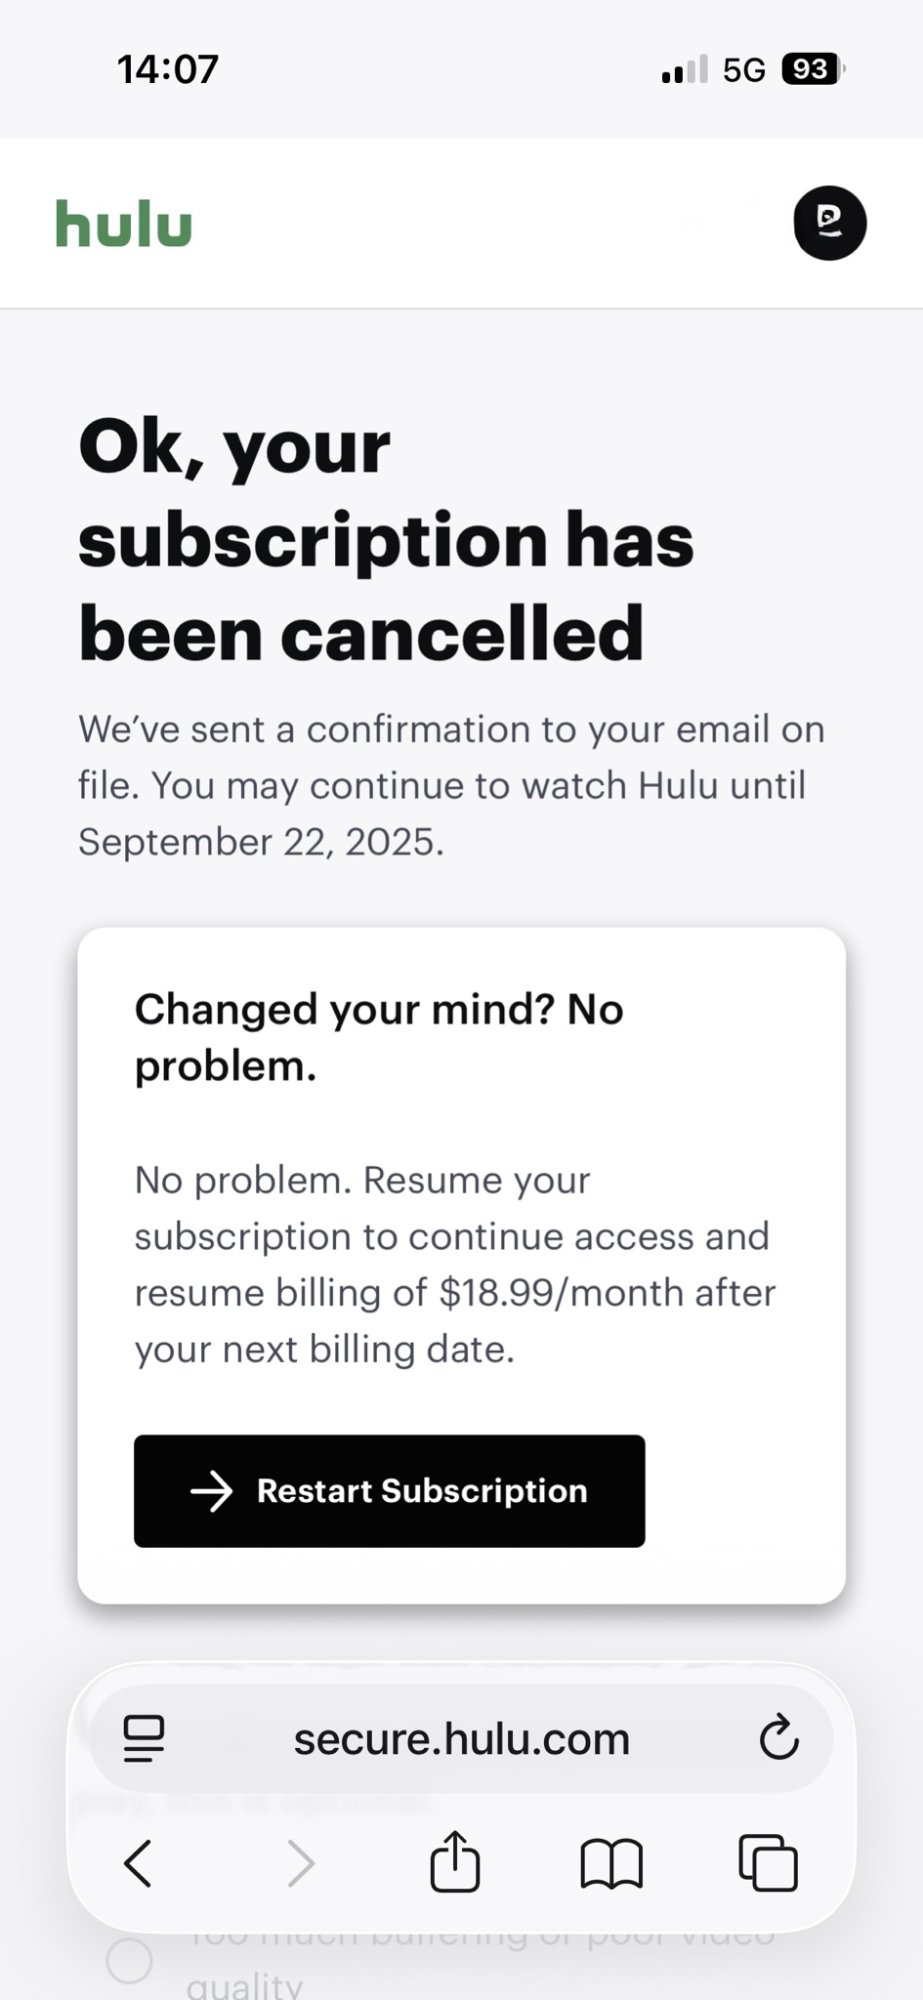Viewport: 923px width, 2000px height.
Task: Tap the green Hulu logo
Action: click(123, 223)
